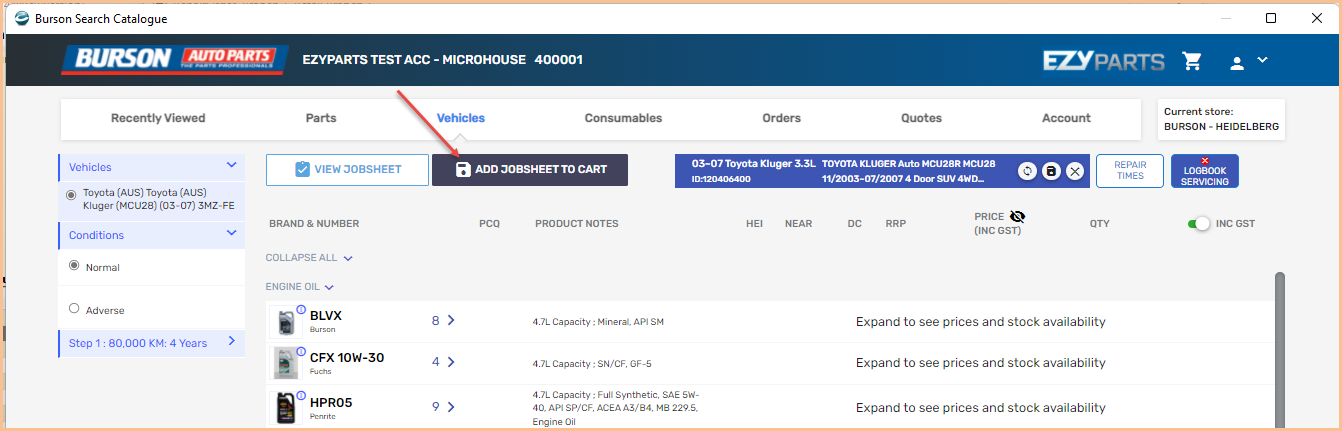Image resolution: width=1342 pixels, height=431 pixels.
Task: Collapse the Conditions sidebar section
Action: click(x=232, y=234)
